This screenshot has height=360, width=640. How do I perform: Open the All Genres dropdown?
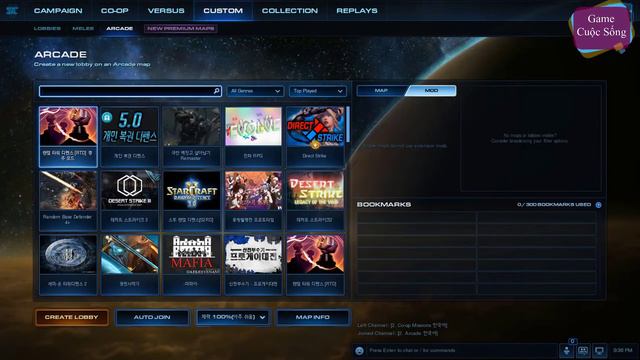[255, 91]
